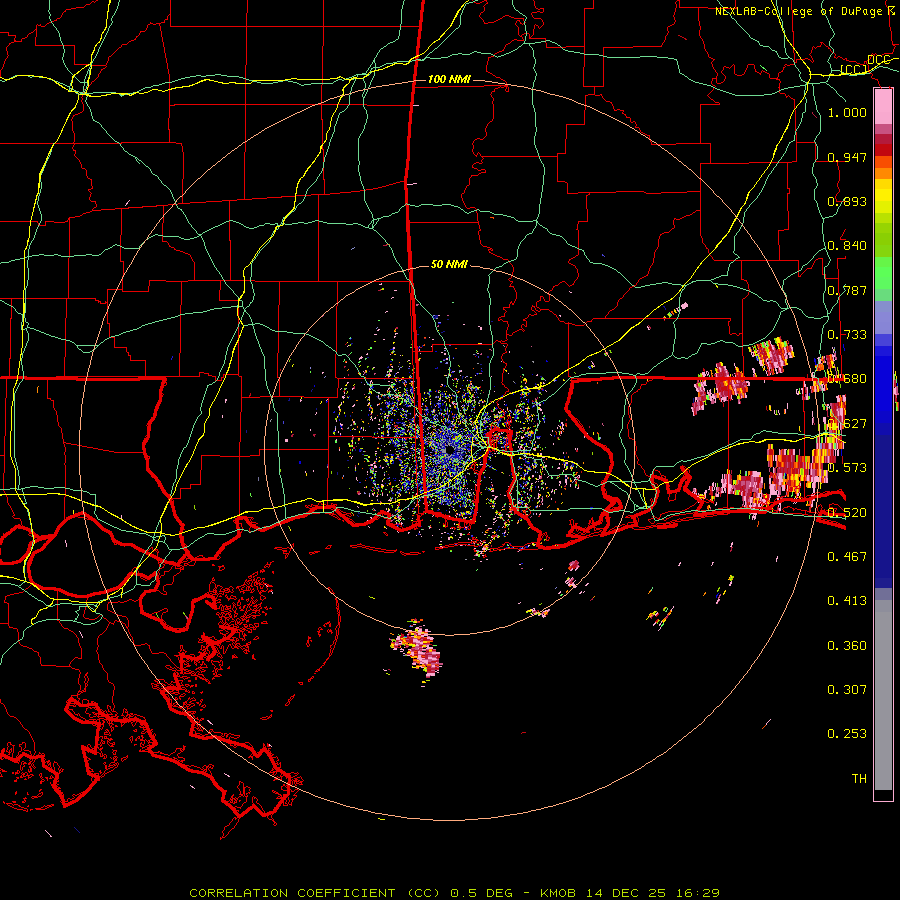Image resolution: width=900 pixels, height=900 pixels.
Task: Pick the 0.787 scale value
Action: coord(847,290)
